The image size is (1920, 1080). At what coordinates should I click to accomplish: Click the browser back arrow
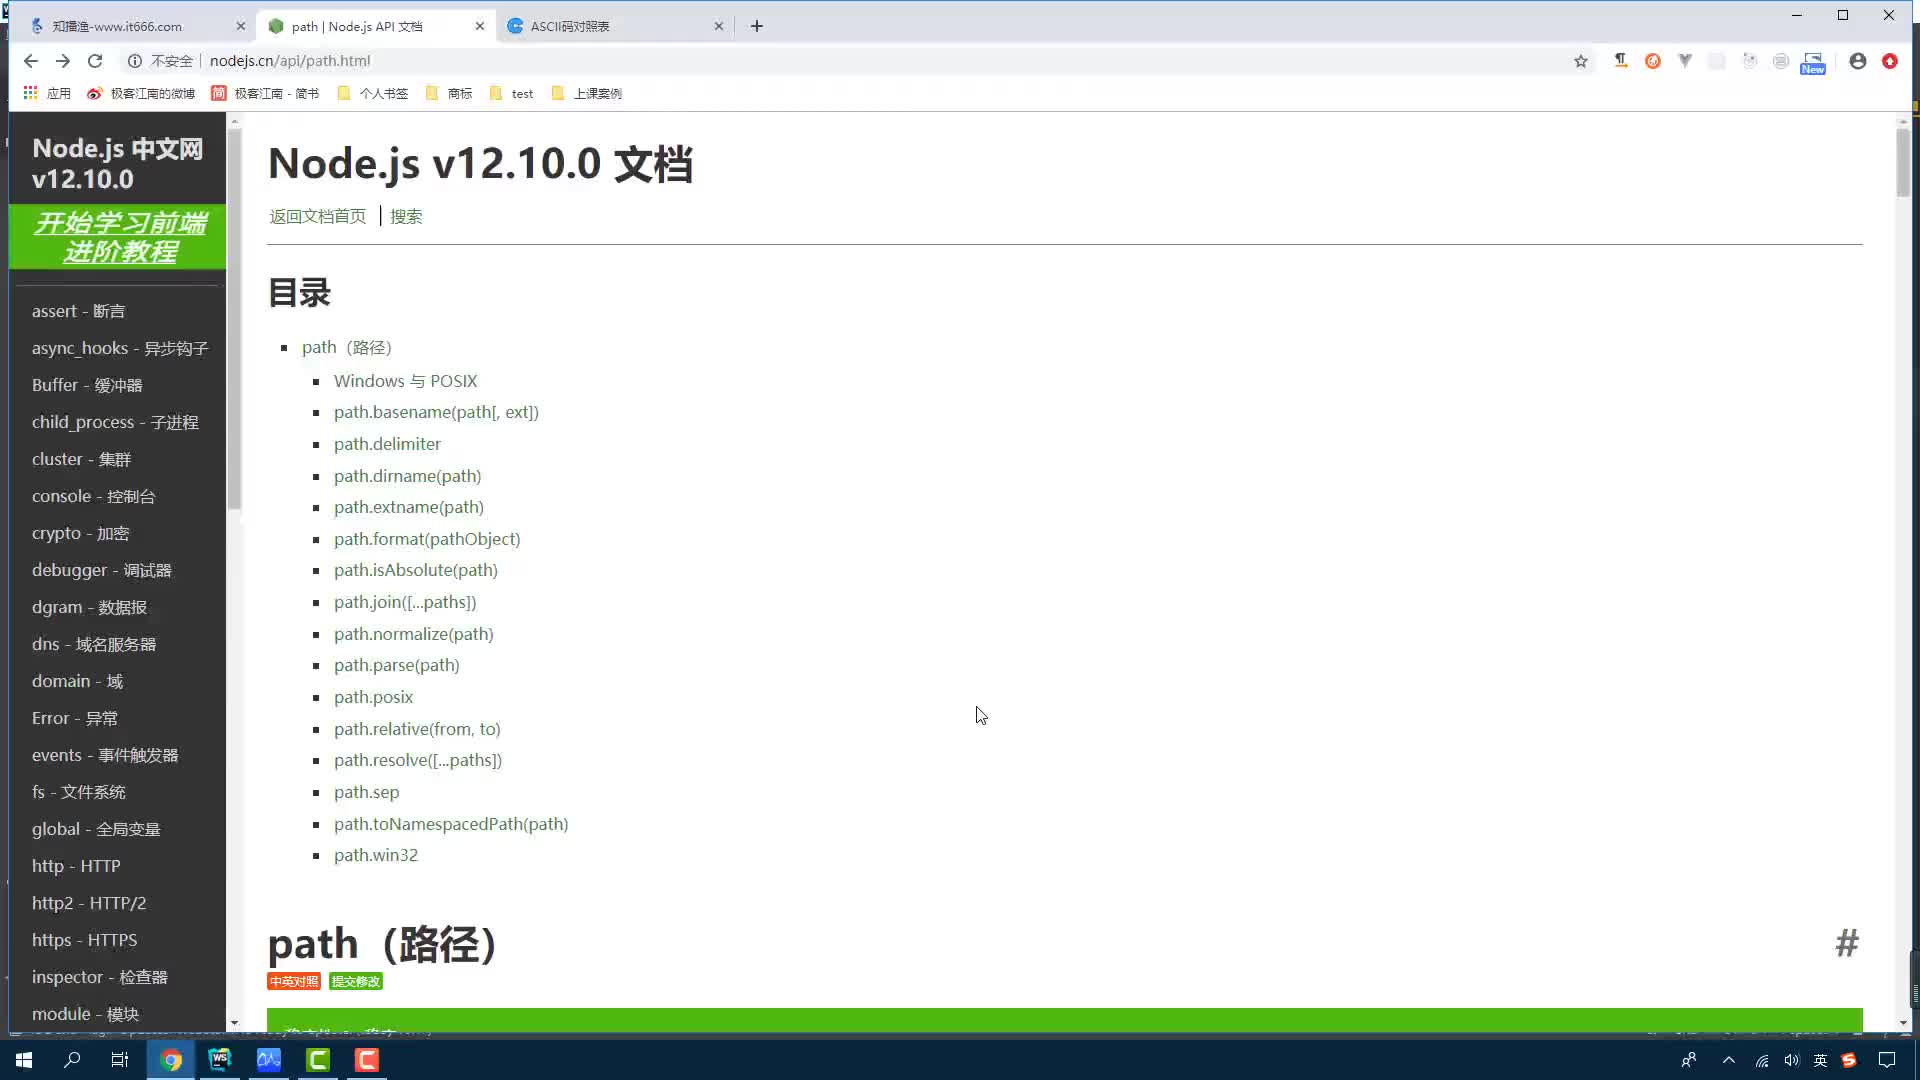tap(31, 61)
